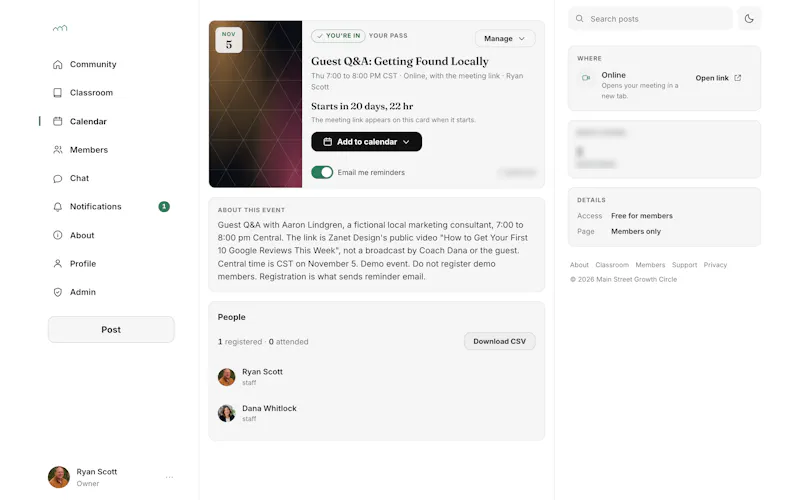Click Ryan Scott's avatar in People list
The width and height of the screenshot is (800, 500).
coord(227,377)
